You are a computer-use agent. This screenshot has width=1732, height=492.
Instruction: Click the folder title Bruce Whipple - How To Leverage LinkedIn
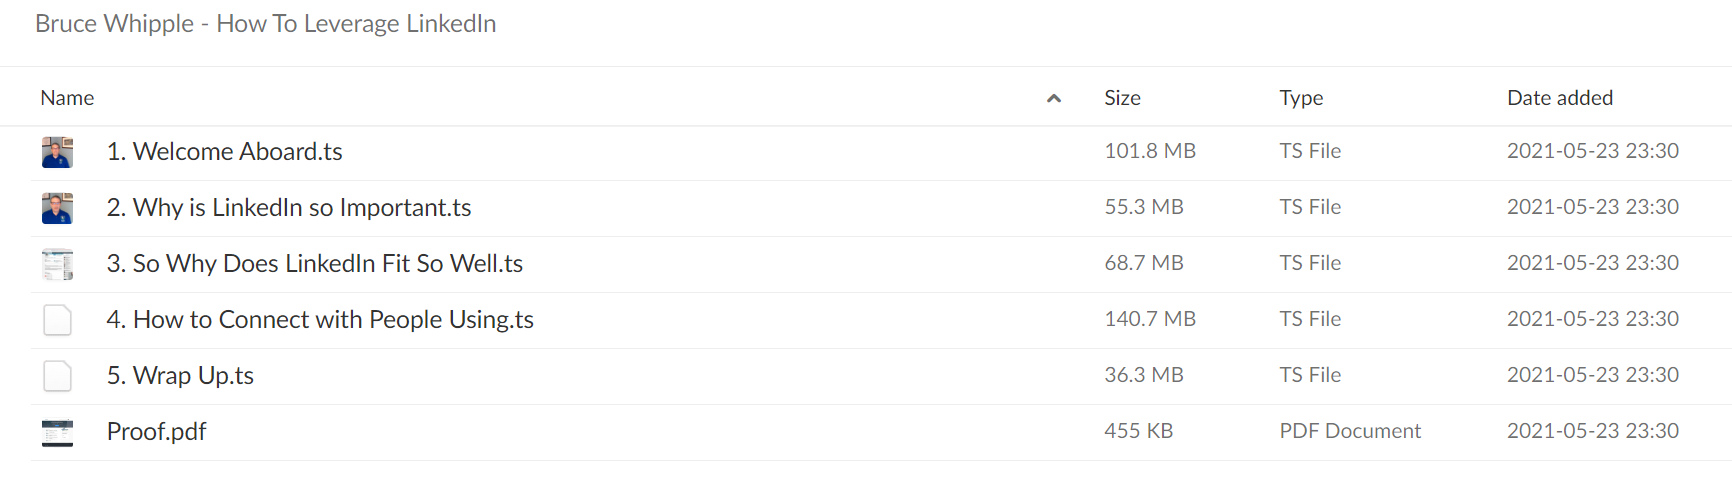coord(265,23)
